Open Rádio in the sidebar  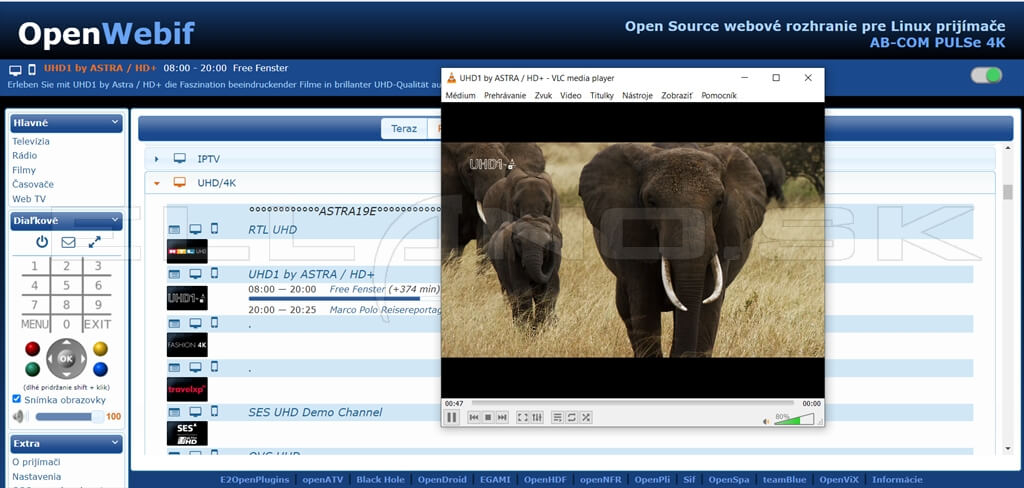click(x=25, y=155)
